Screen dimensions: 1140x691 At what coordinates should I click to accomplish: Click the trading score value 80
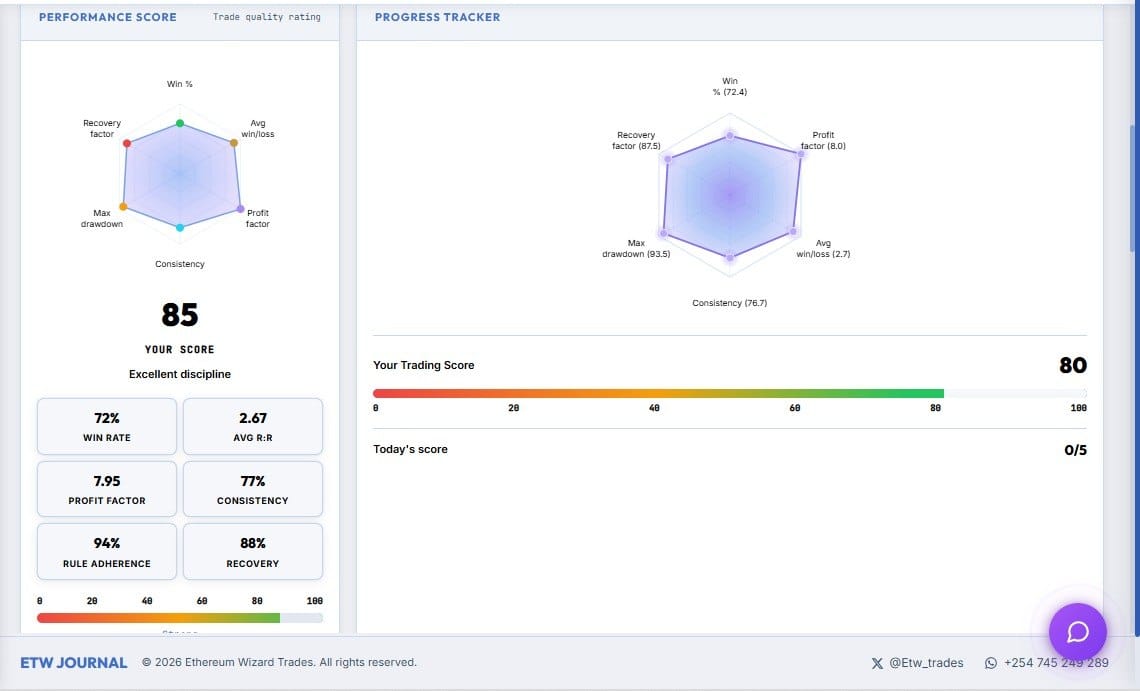pyautogui.click(x=1073, y=365)
